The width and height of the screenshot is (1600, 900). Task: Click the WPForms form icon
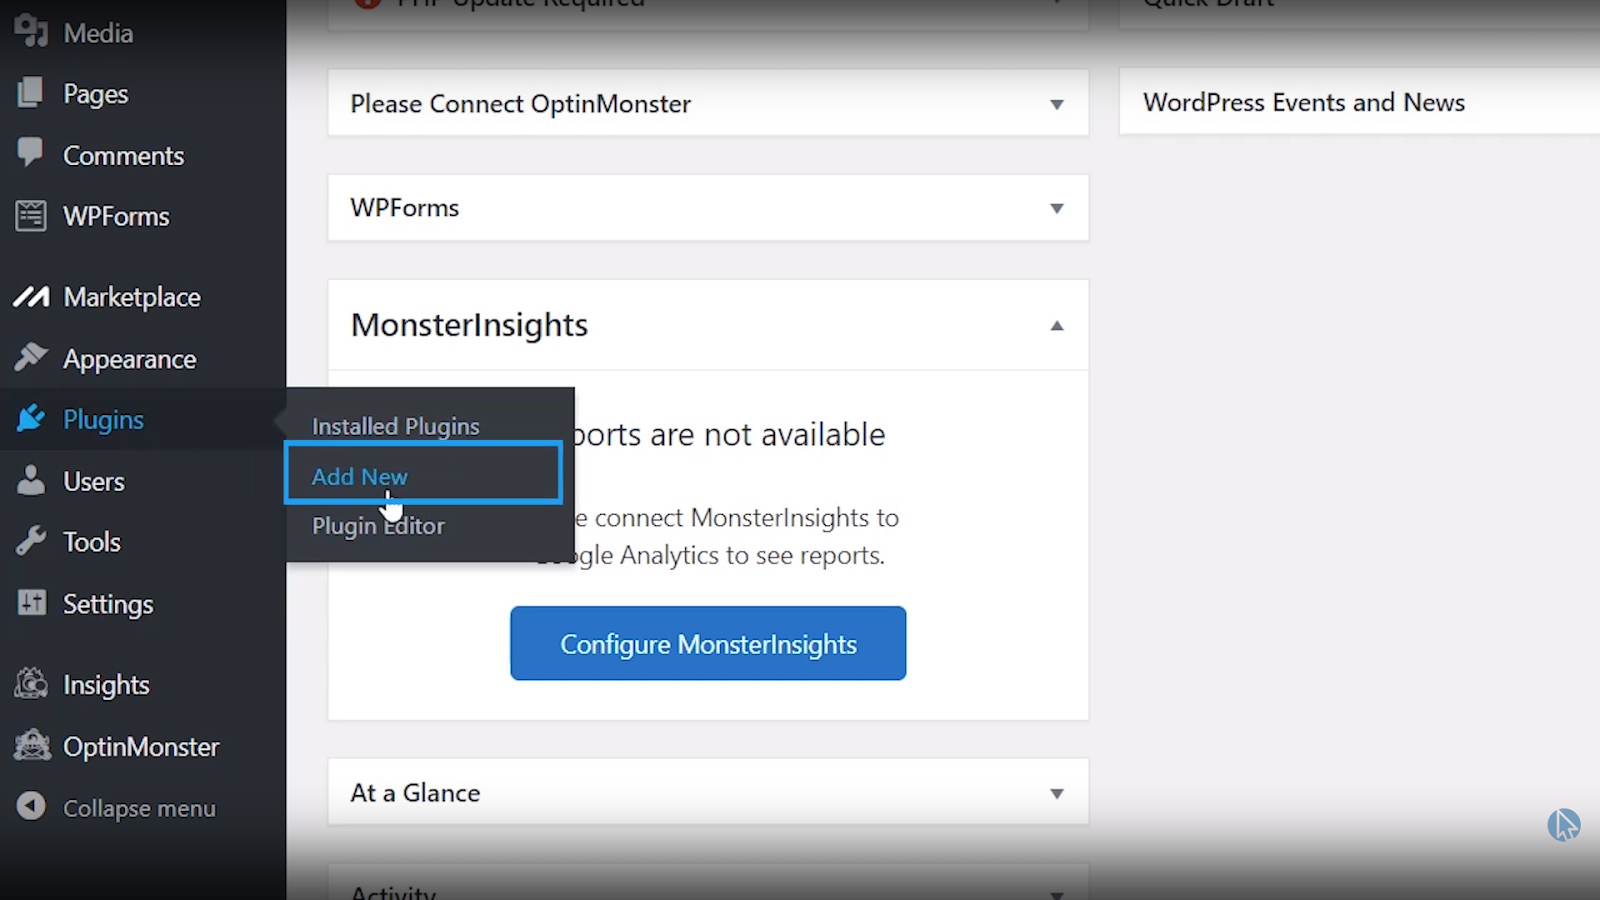pyautogui.click(x=31, y=215)
